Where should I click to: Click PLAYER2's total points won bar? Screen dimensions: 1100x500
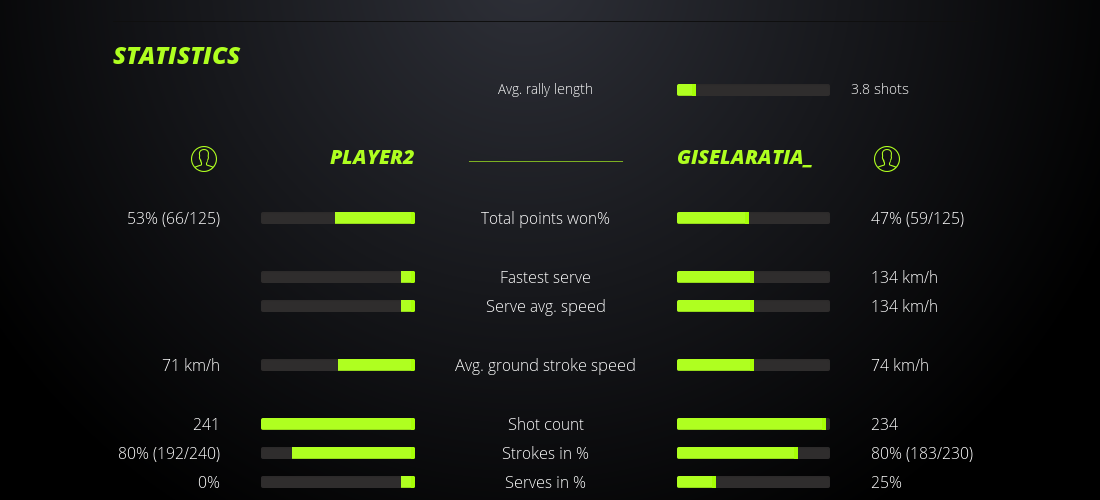pyautogui.click(x=338, y=218)
